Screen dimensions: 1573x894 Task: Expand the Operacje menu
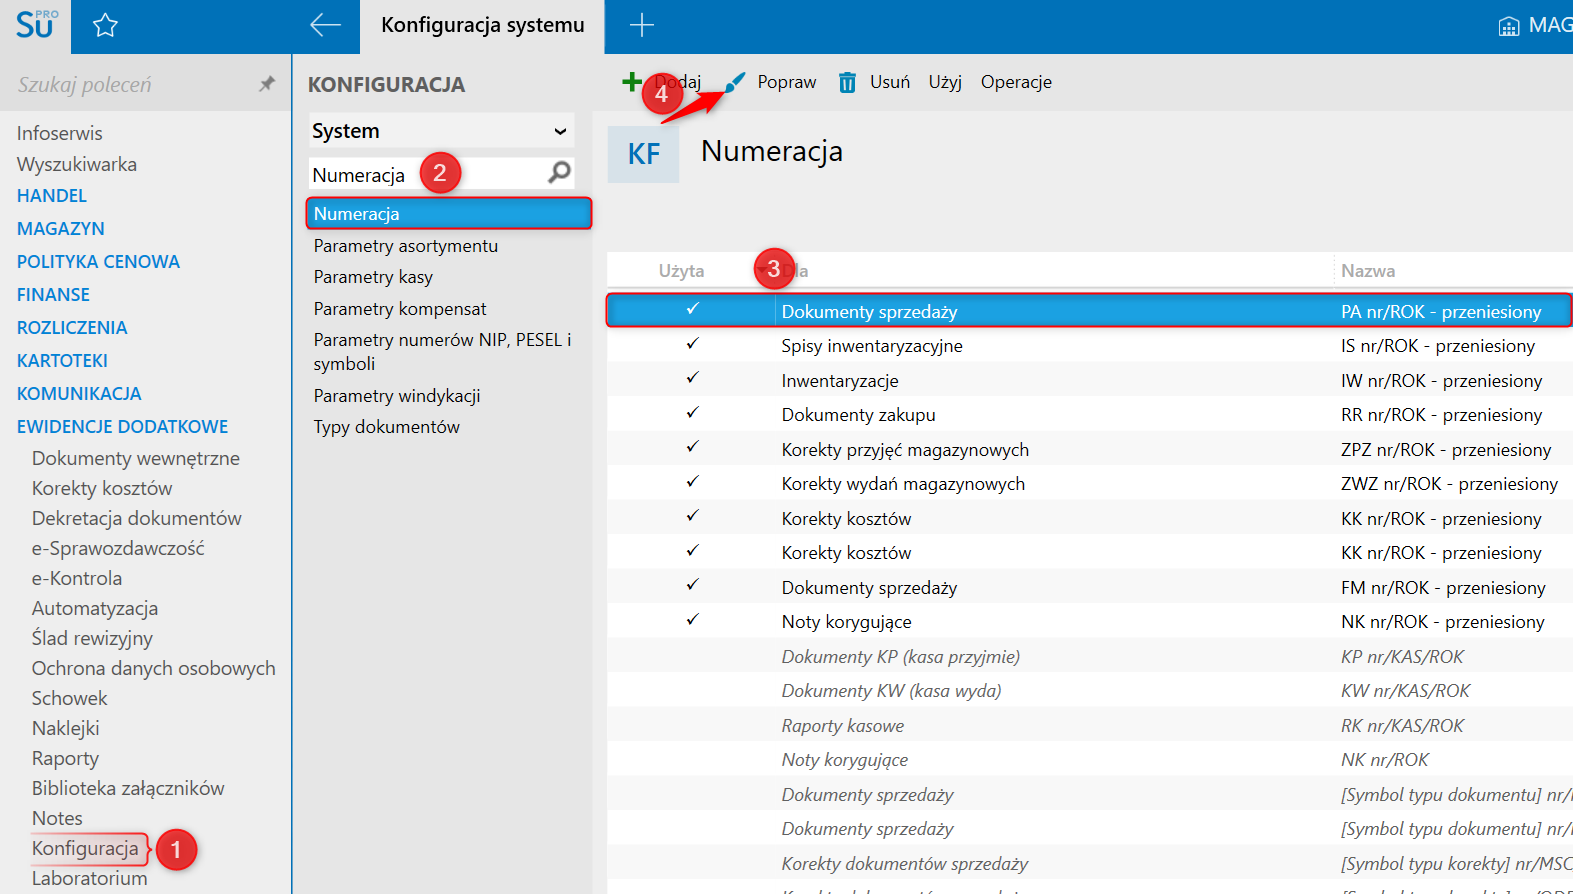coord(1015,82)
